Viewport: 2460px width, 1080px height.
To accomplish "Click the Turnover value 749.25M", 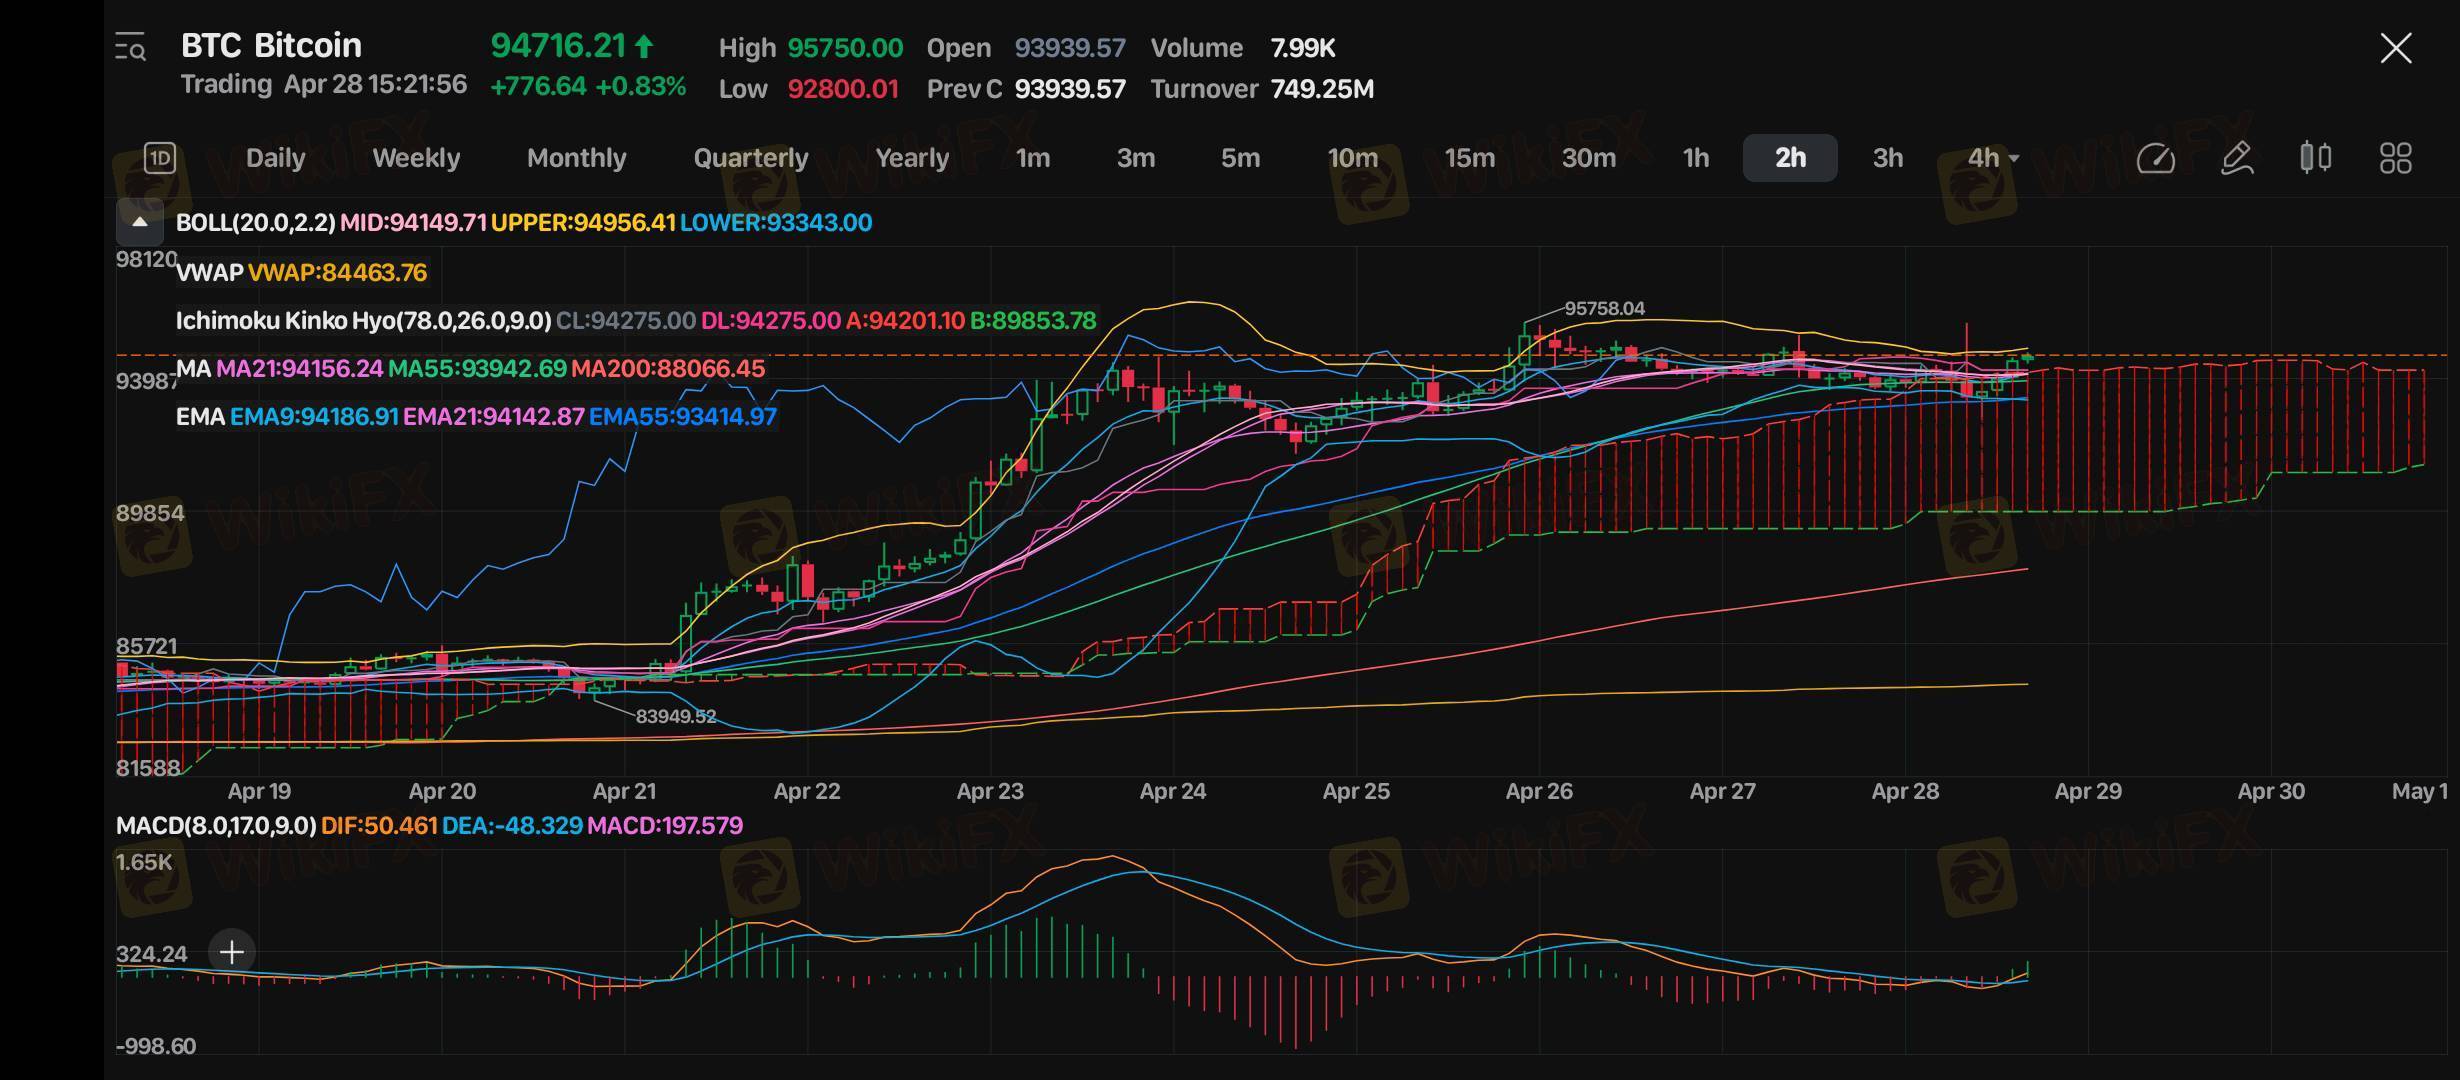I will point(1322,89).
